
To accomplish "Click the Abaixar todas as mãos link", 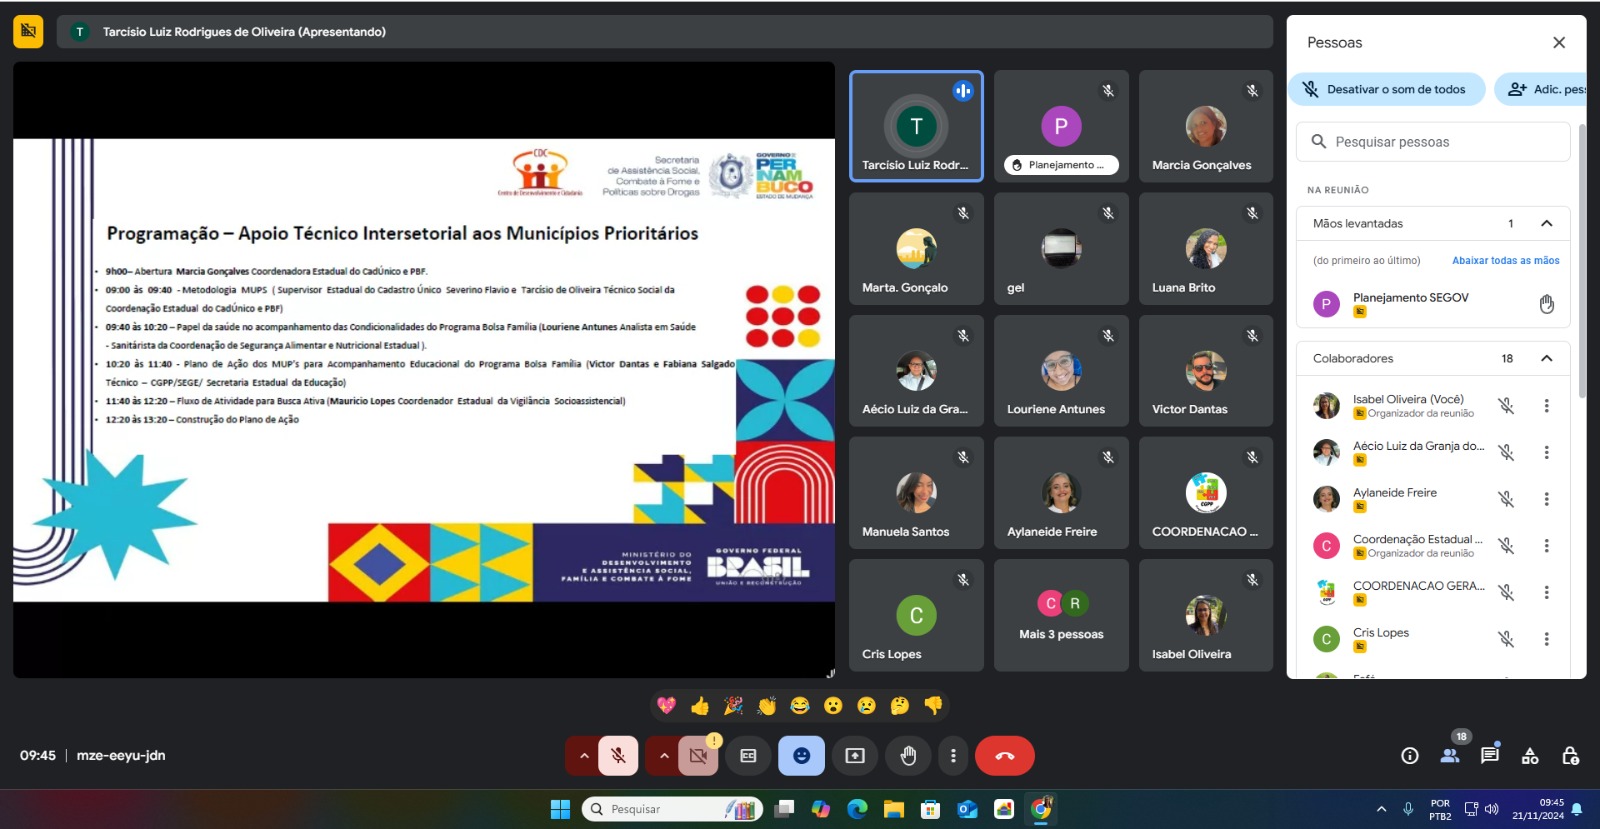I will pyautogui.click(x=1505, y=260).
